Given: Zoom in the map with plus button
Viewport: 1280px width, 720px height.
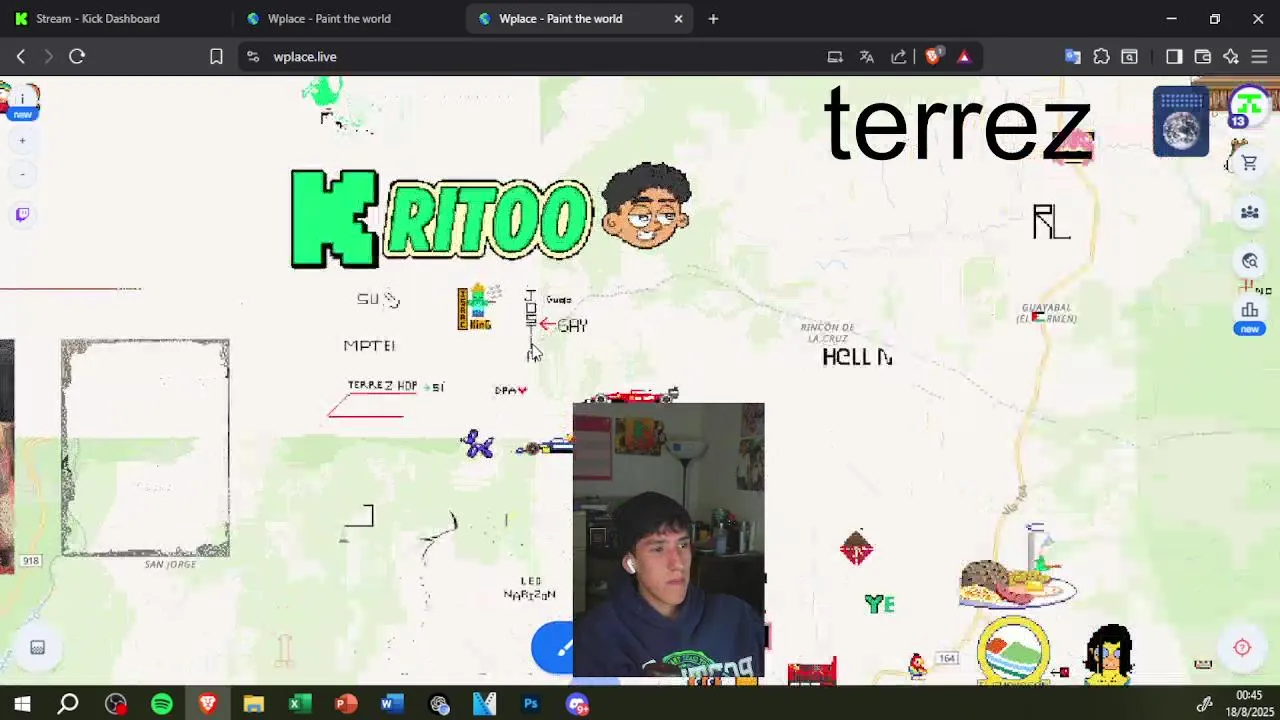Looking at the screenshot, I should [22, 141].
